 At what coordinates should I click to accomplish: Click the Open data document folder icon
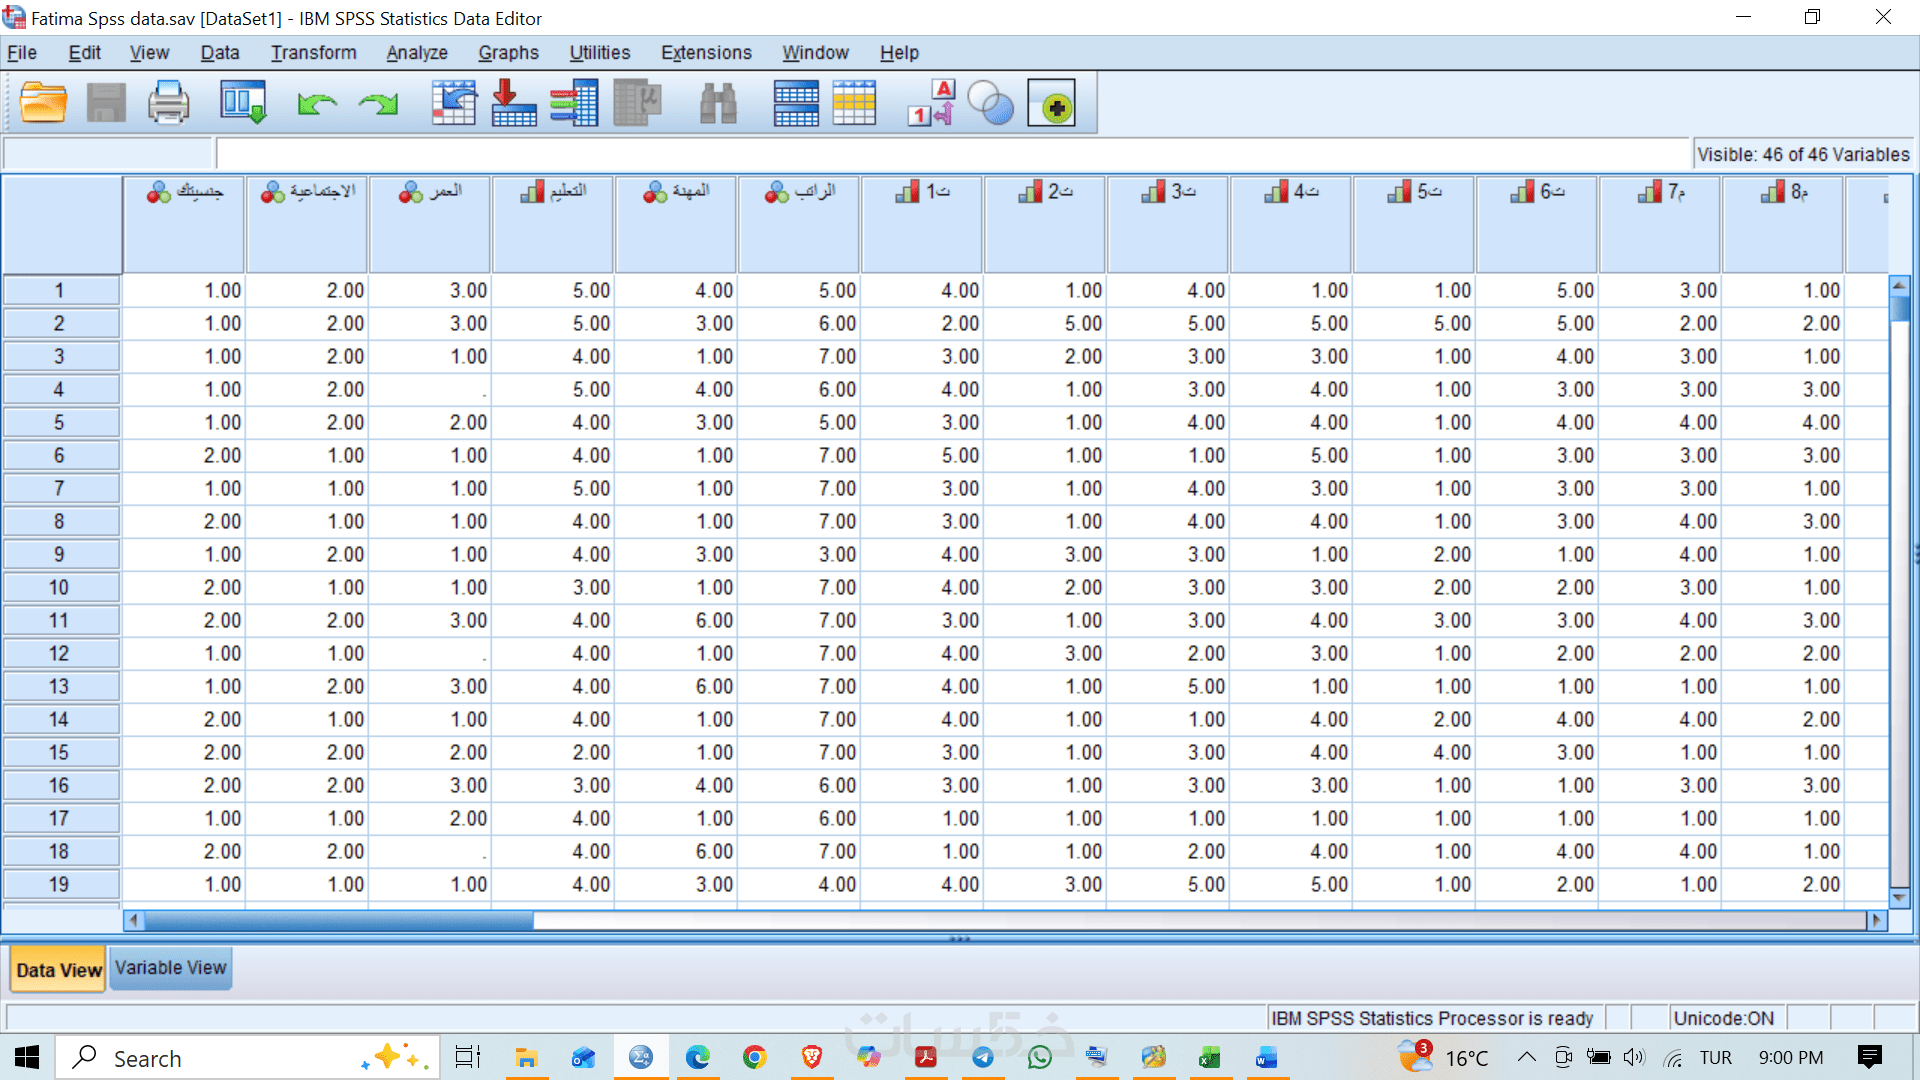[x=44, y=103]
